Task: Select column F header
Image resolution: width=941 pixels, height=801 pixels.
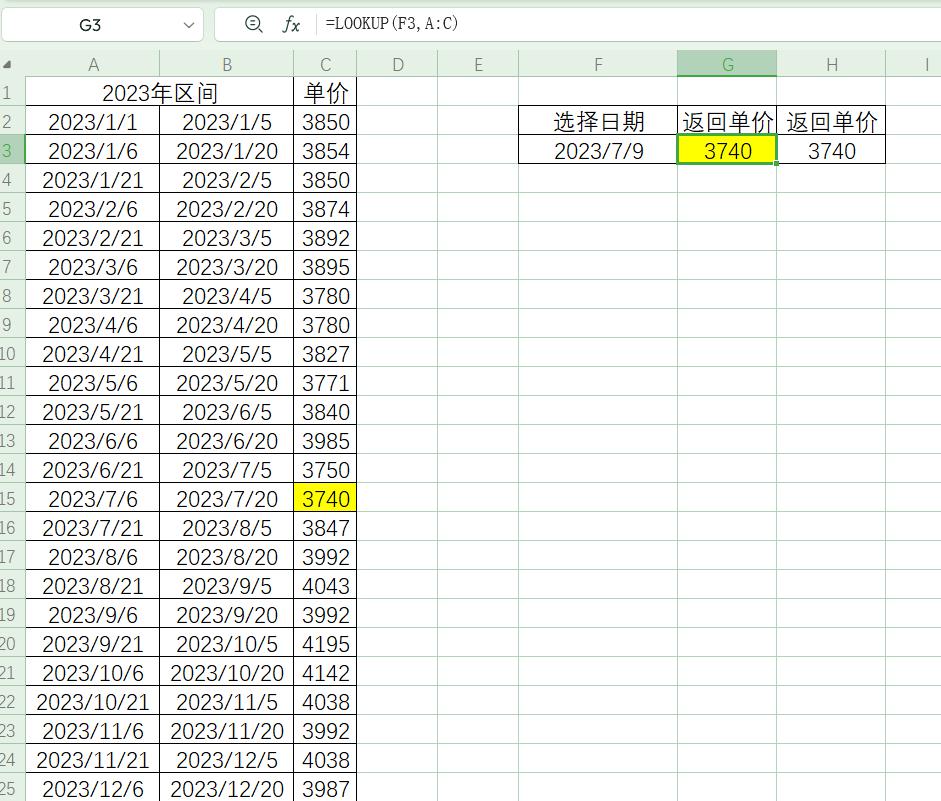Action: (x=598, y=64)
